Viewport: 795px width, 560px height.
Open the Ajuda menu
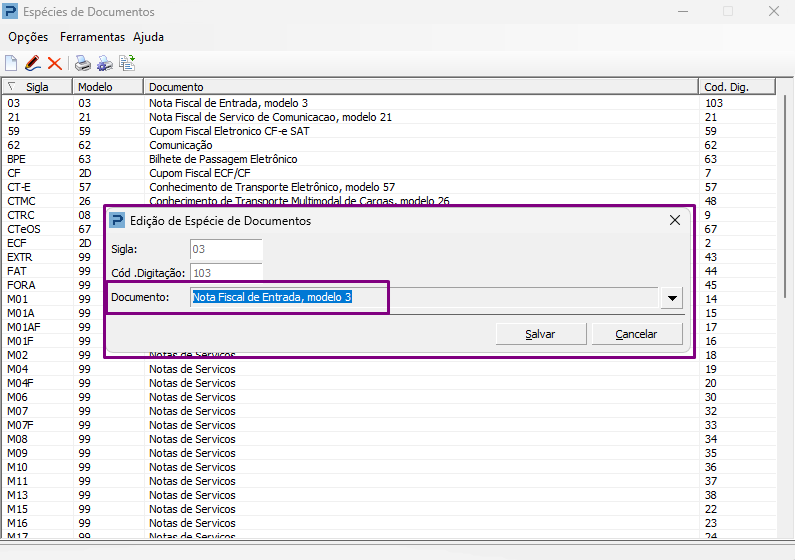point(149,37)
